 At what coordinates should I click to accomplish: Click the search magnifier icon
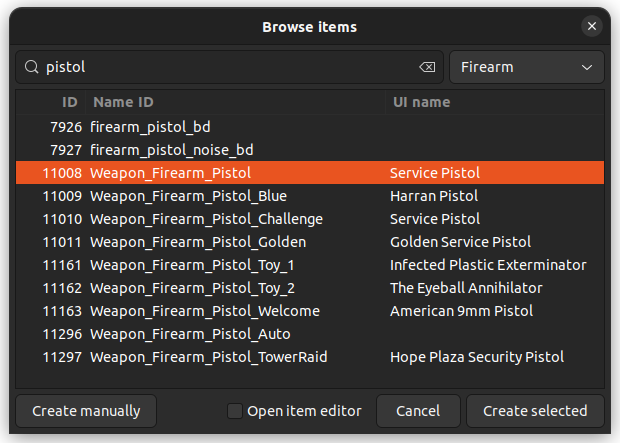click(x=31, y=67)
